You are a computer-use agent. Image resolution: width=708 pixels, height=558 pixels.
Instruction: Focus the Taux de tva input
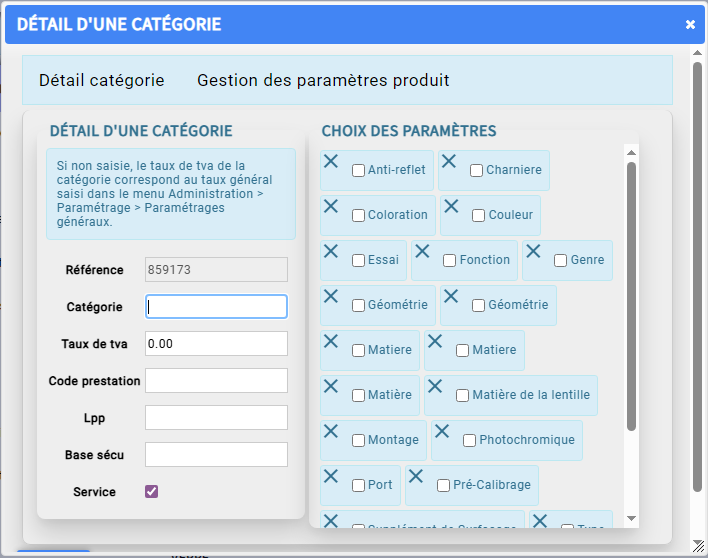click(216, 343)
